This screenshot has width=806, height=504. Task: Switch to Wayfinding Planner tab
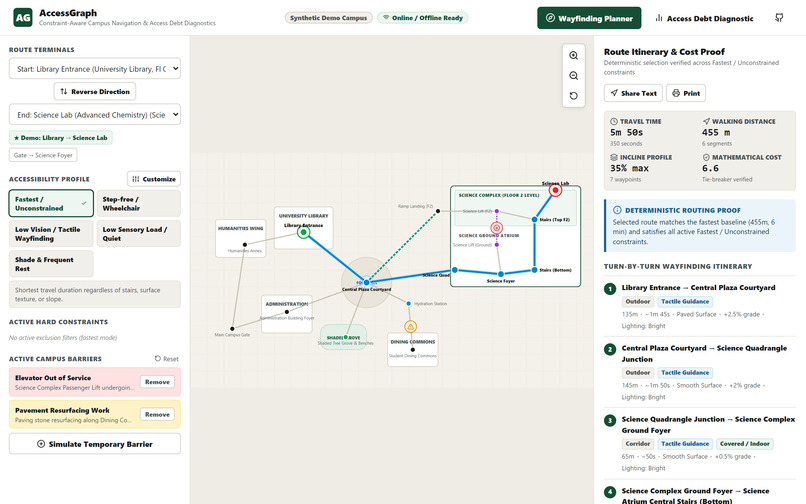[589, 18]
